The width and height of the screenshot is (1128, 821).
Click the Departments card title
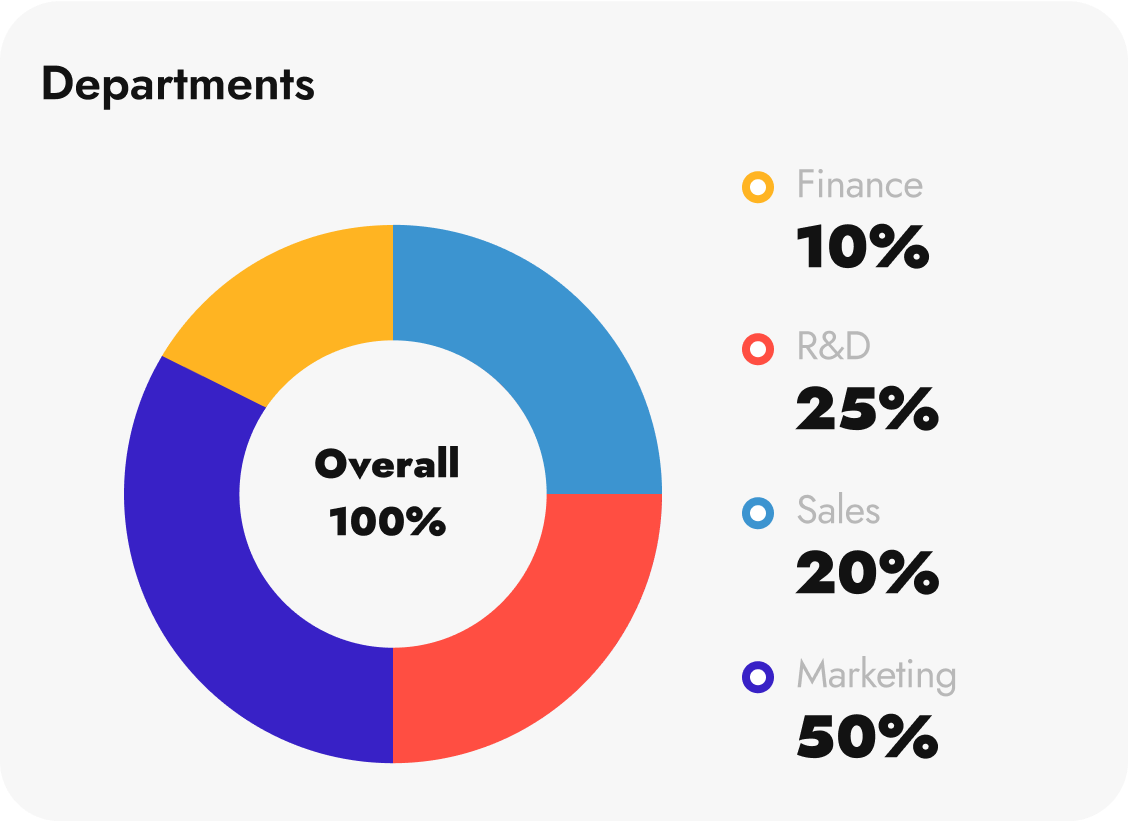(178, 85)
